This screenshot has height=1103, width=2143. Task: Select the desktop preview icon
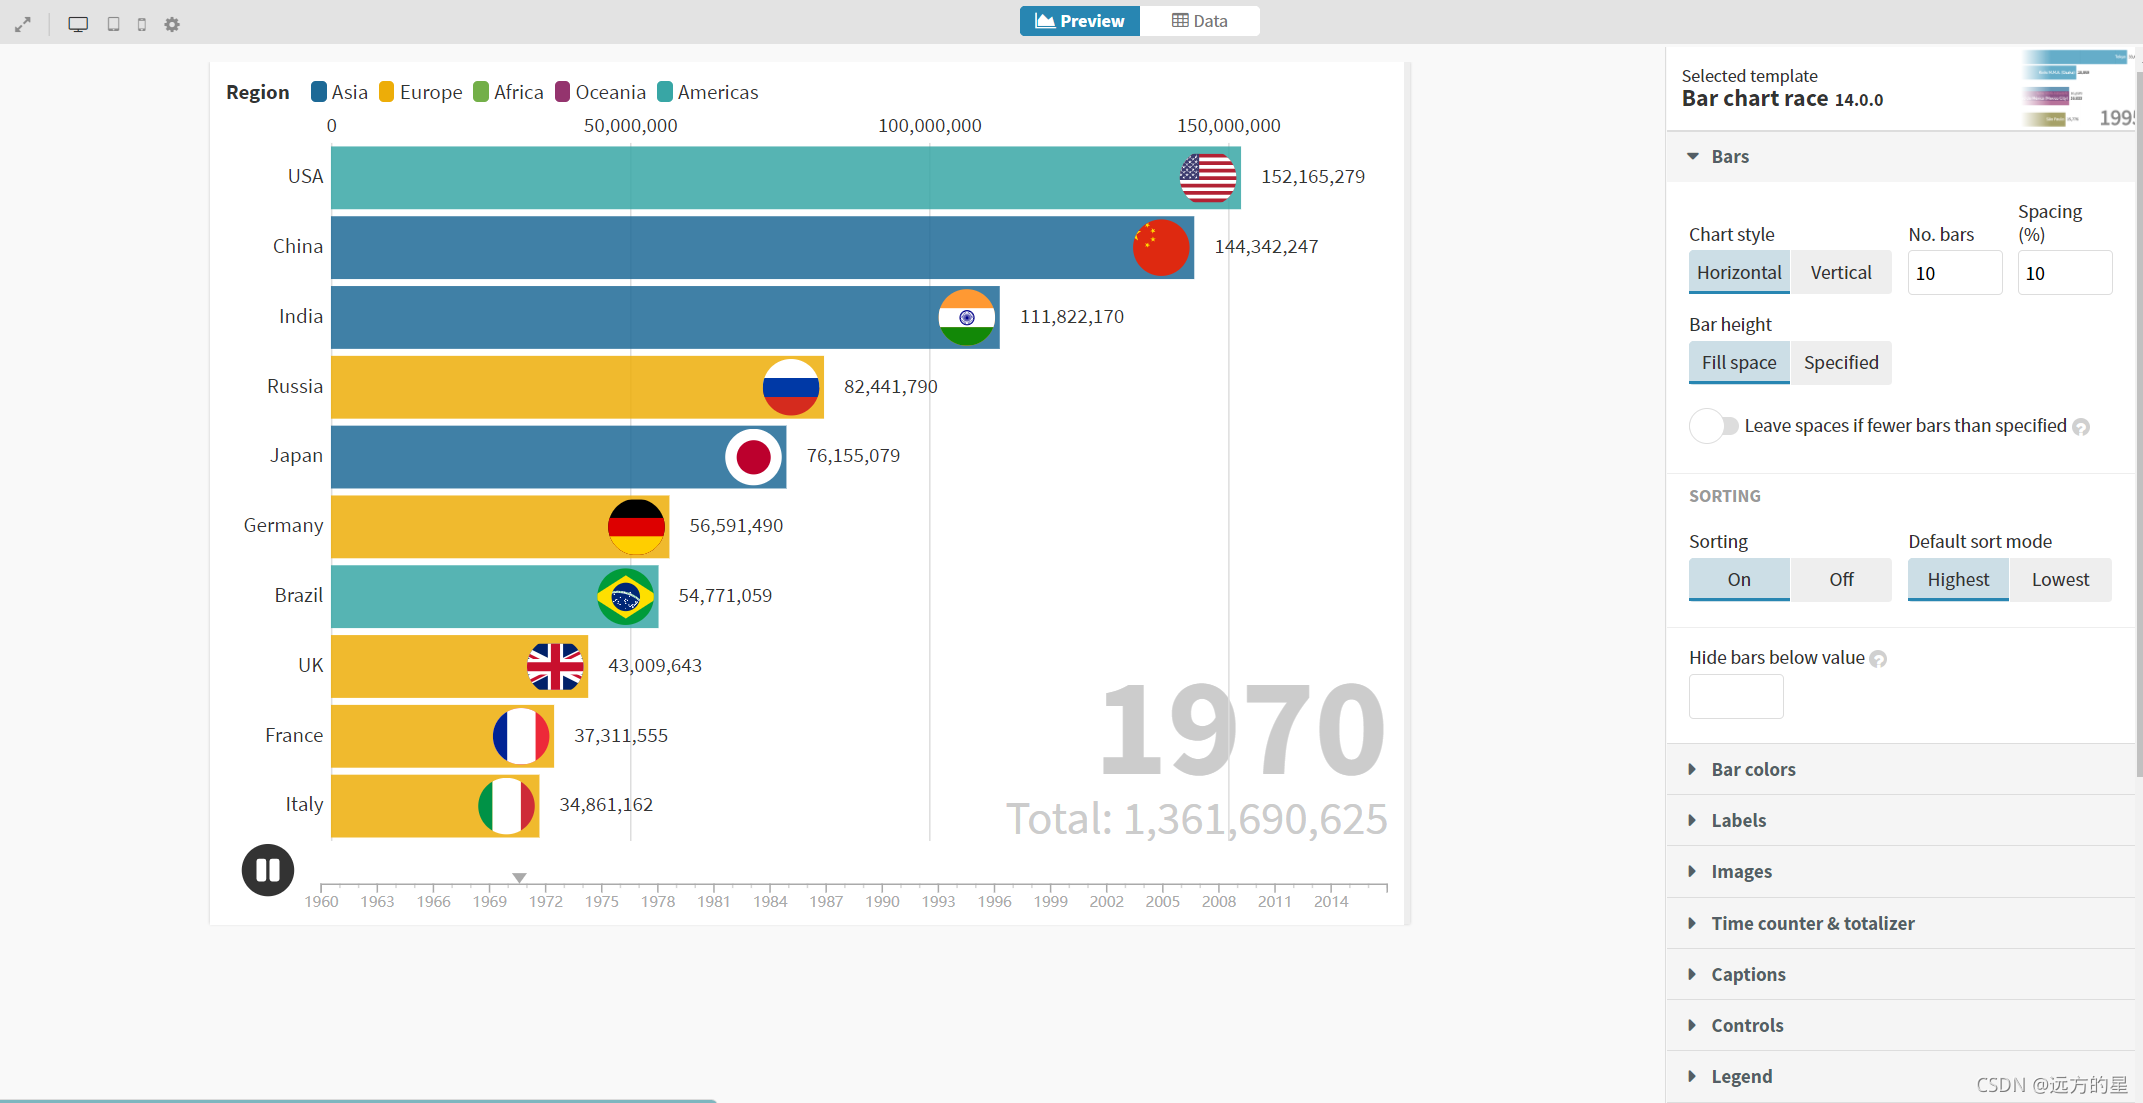(78, 24)
